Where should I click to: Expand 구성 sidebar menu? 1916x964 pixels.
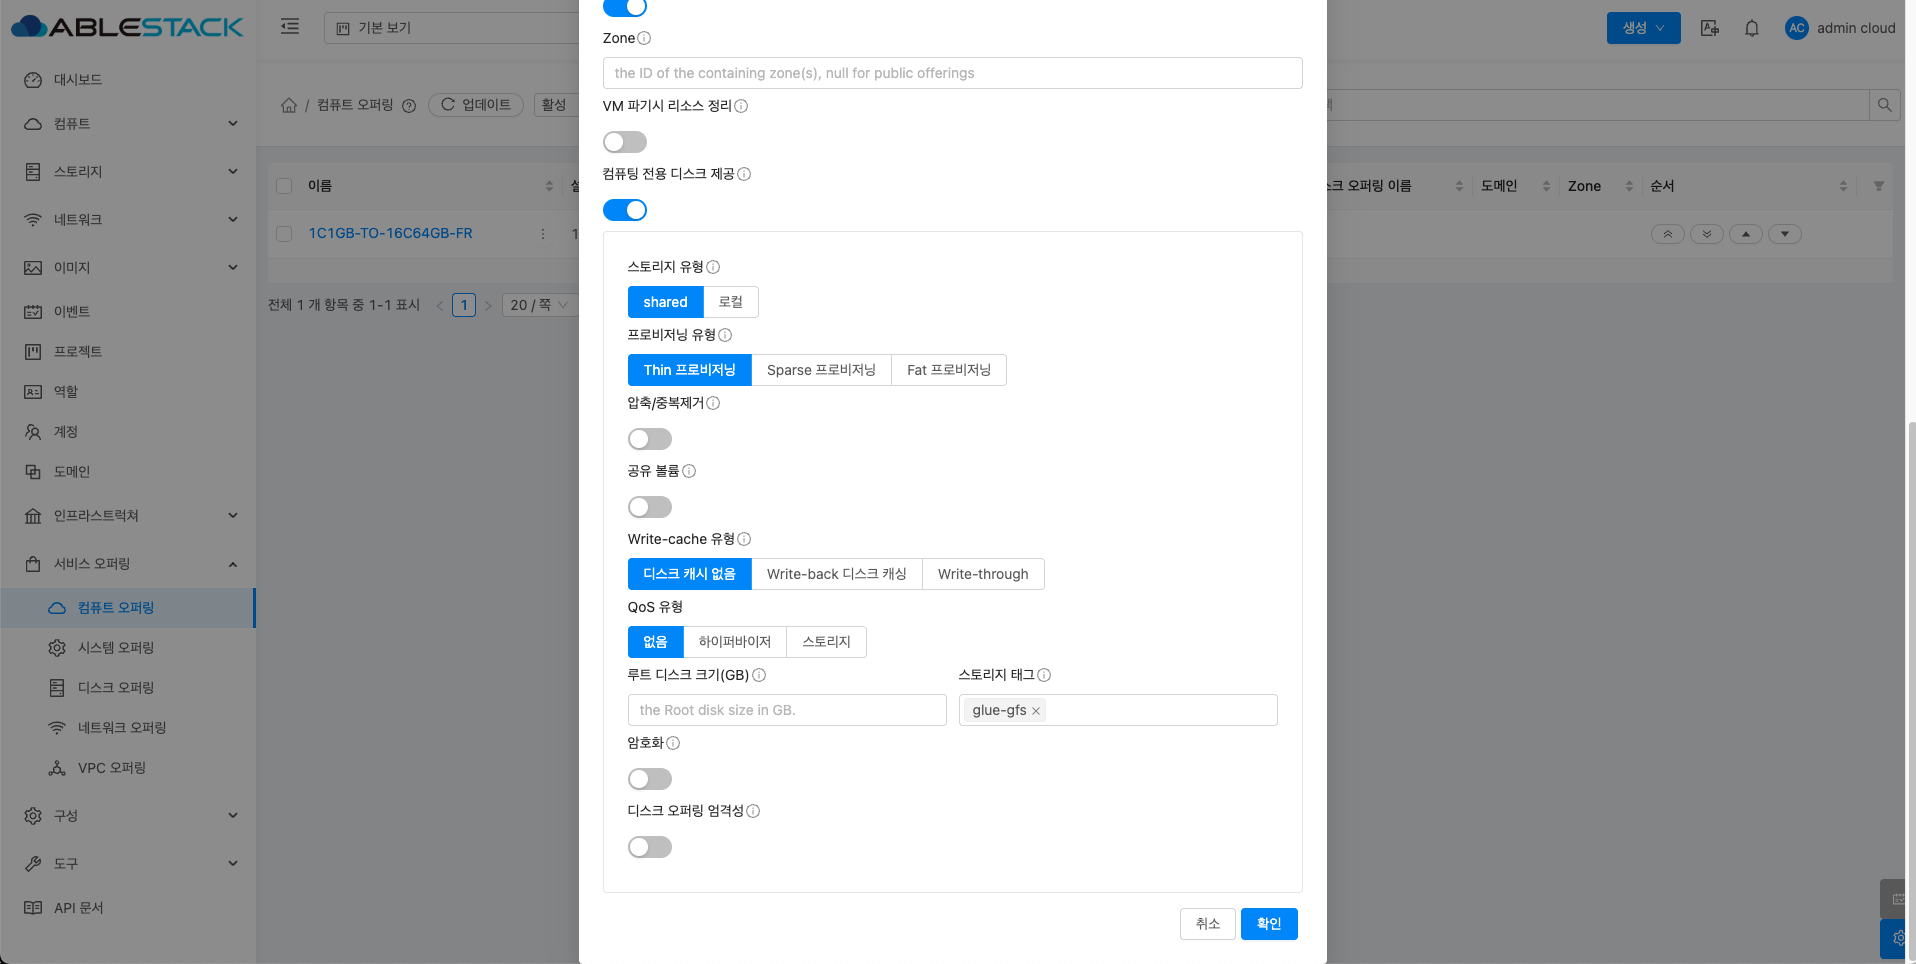128,816
